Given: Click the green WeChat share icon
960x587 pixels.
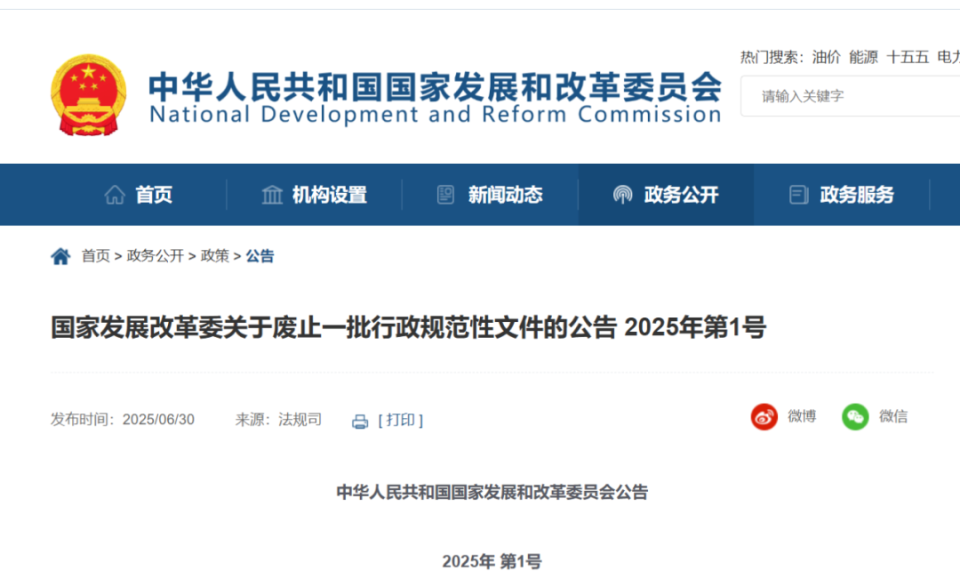Looking at the screenshot, I should pyautogui.click(x=855, y=417).
